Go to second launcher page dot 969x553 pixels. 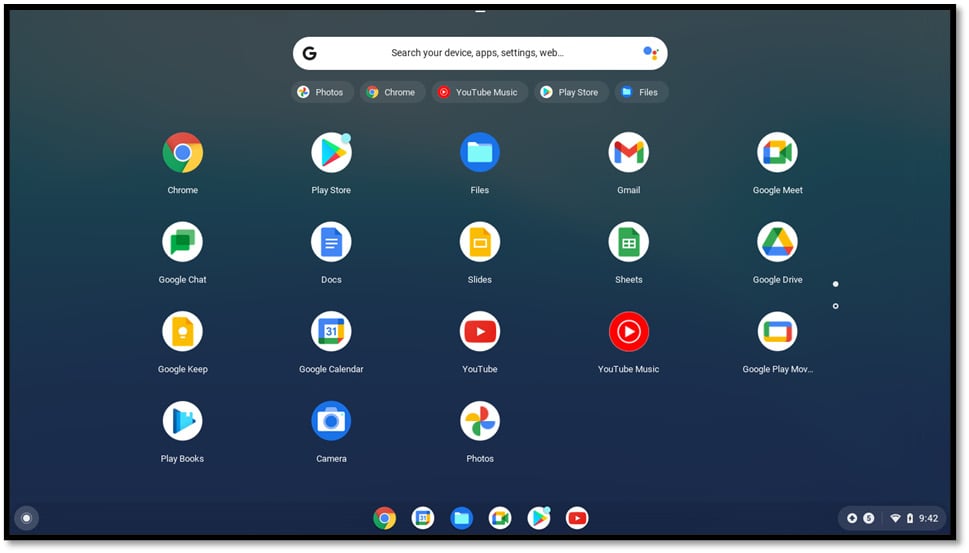836,306
